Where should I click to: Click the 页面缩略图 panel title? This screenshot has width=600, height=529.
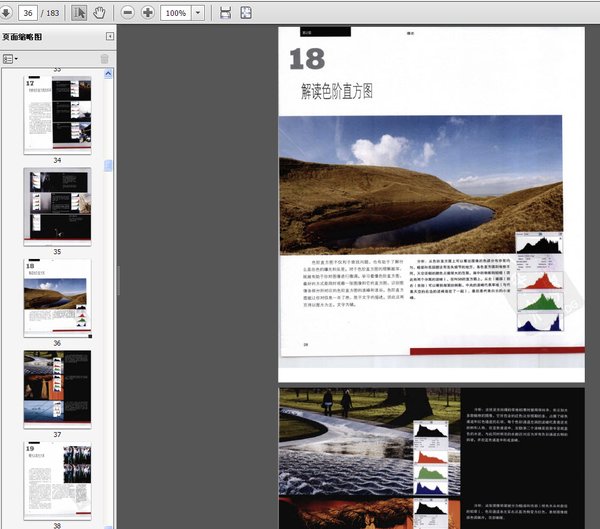pyautogui.click(x=22, y=37)
